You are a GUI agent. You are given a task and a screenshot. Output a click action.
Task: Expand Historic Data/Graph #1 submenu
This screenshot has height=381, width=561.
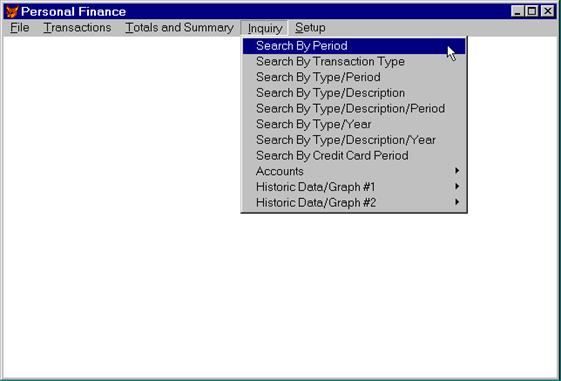pyautogui.click(x=354, y=187)
